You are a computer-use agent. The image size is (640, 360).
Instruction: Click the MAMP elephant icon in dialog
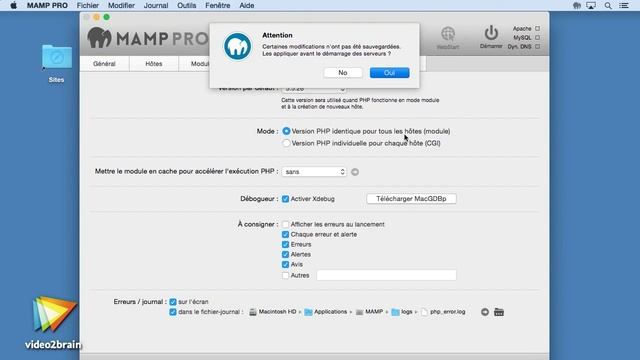pyautogui.click(x=238, y=47)
